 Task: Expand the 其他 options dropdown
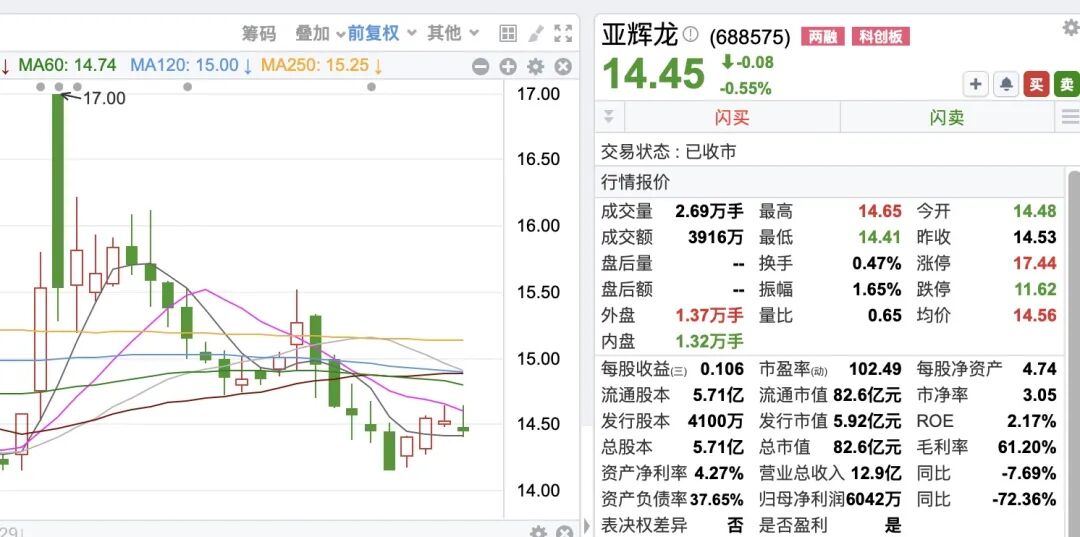click(x=453, y=33)
